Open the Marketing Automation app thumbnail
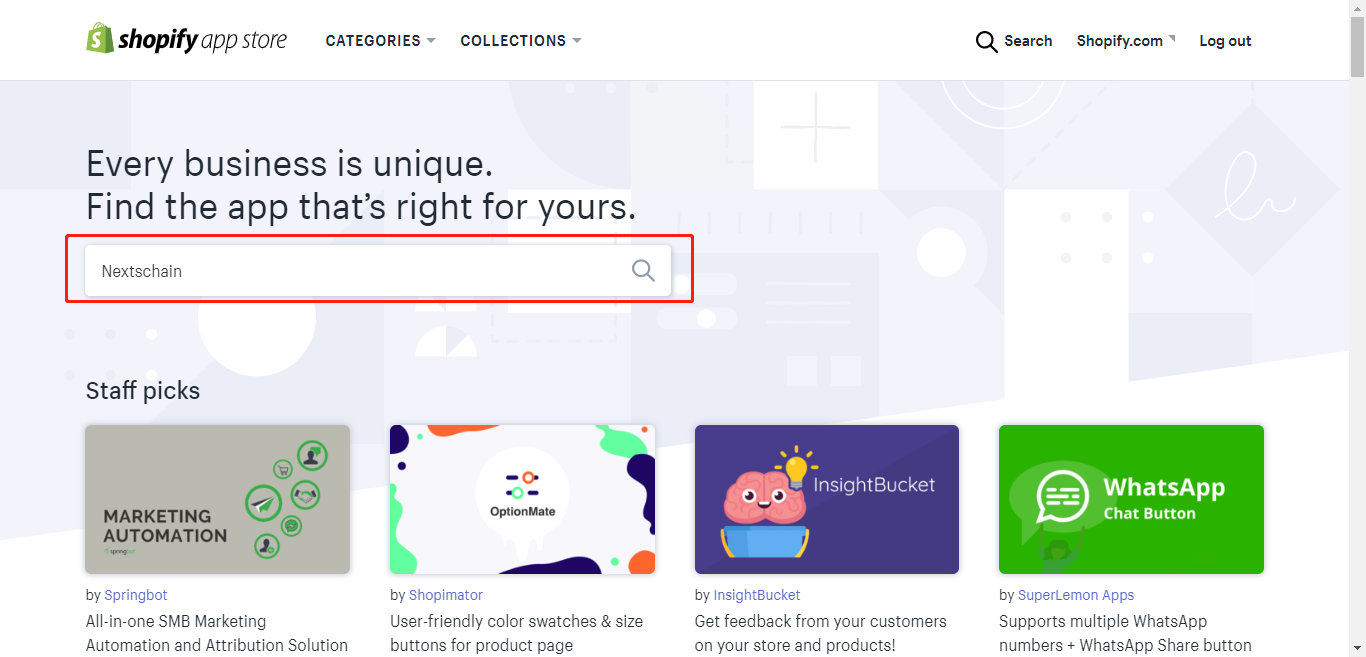This screenshot has height=657, width=1366. (217, 499)
